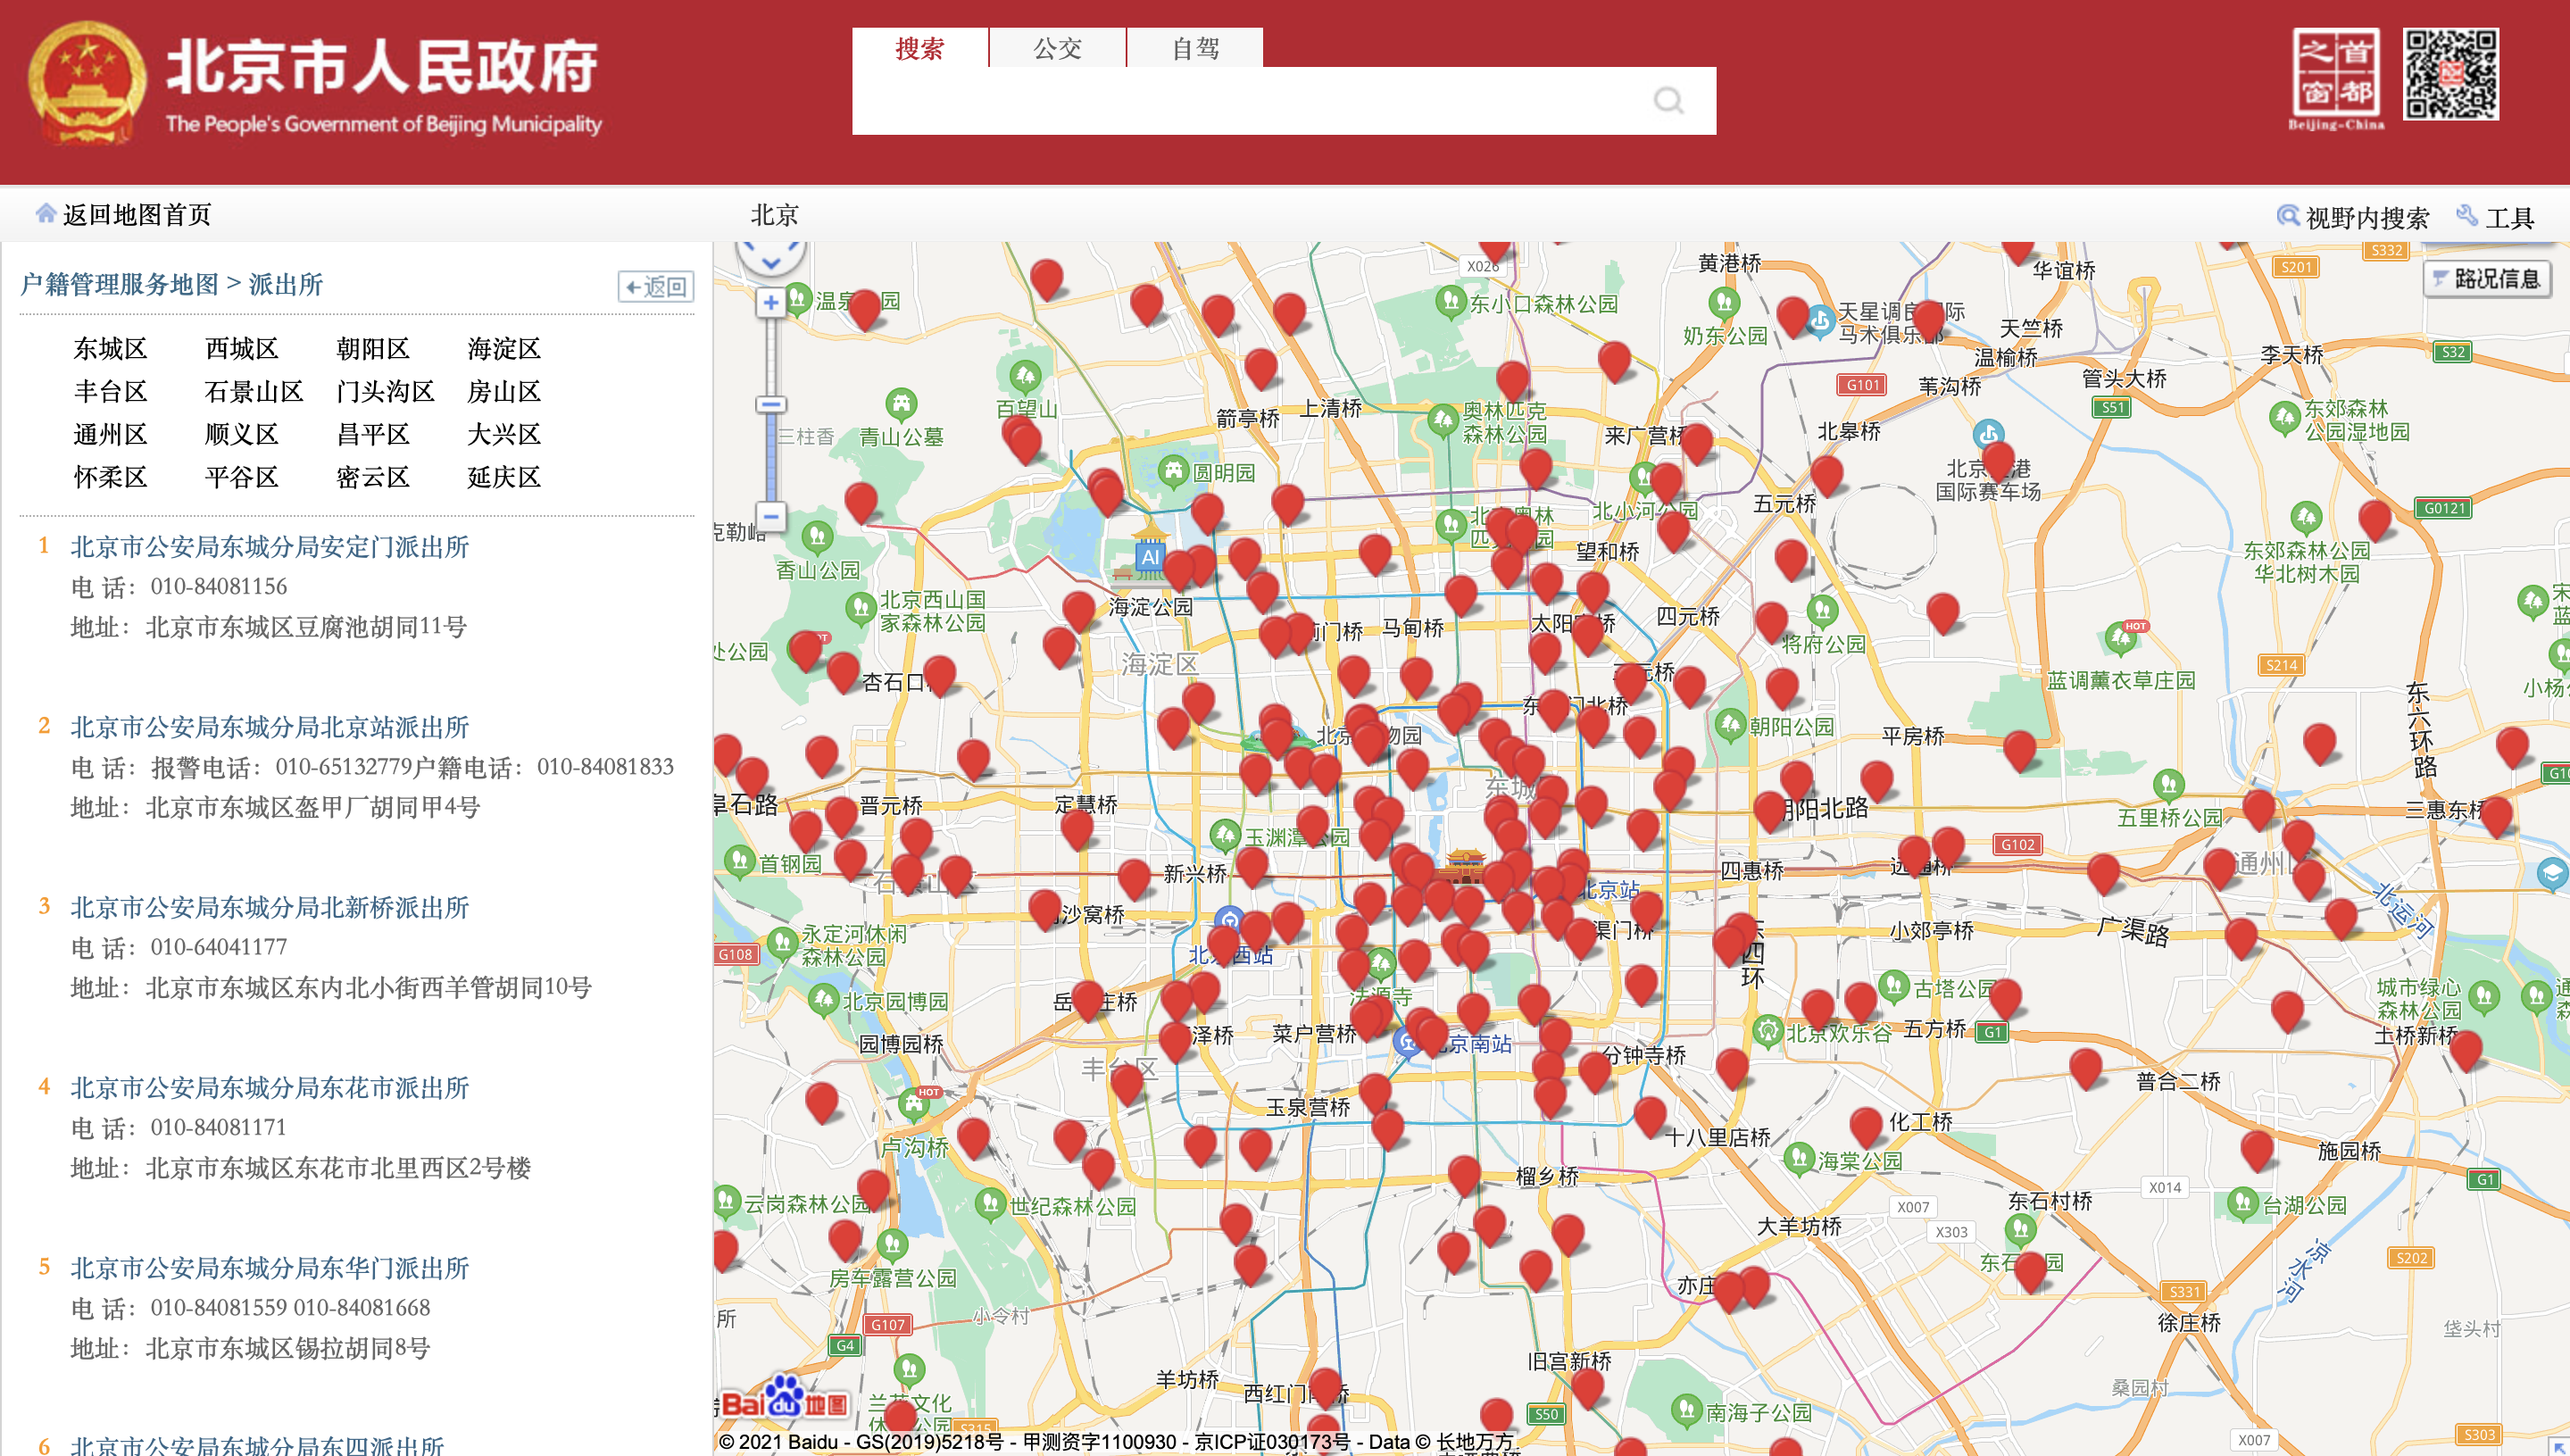The width and height of the screenshot is (2570, 1456).
Task: Switch to the 搜索 tab
Action: tap(920, 48)
